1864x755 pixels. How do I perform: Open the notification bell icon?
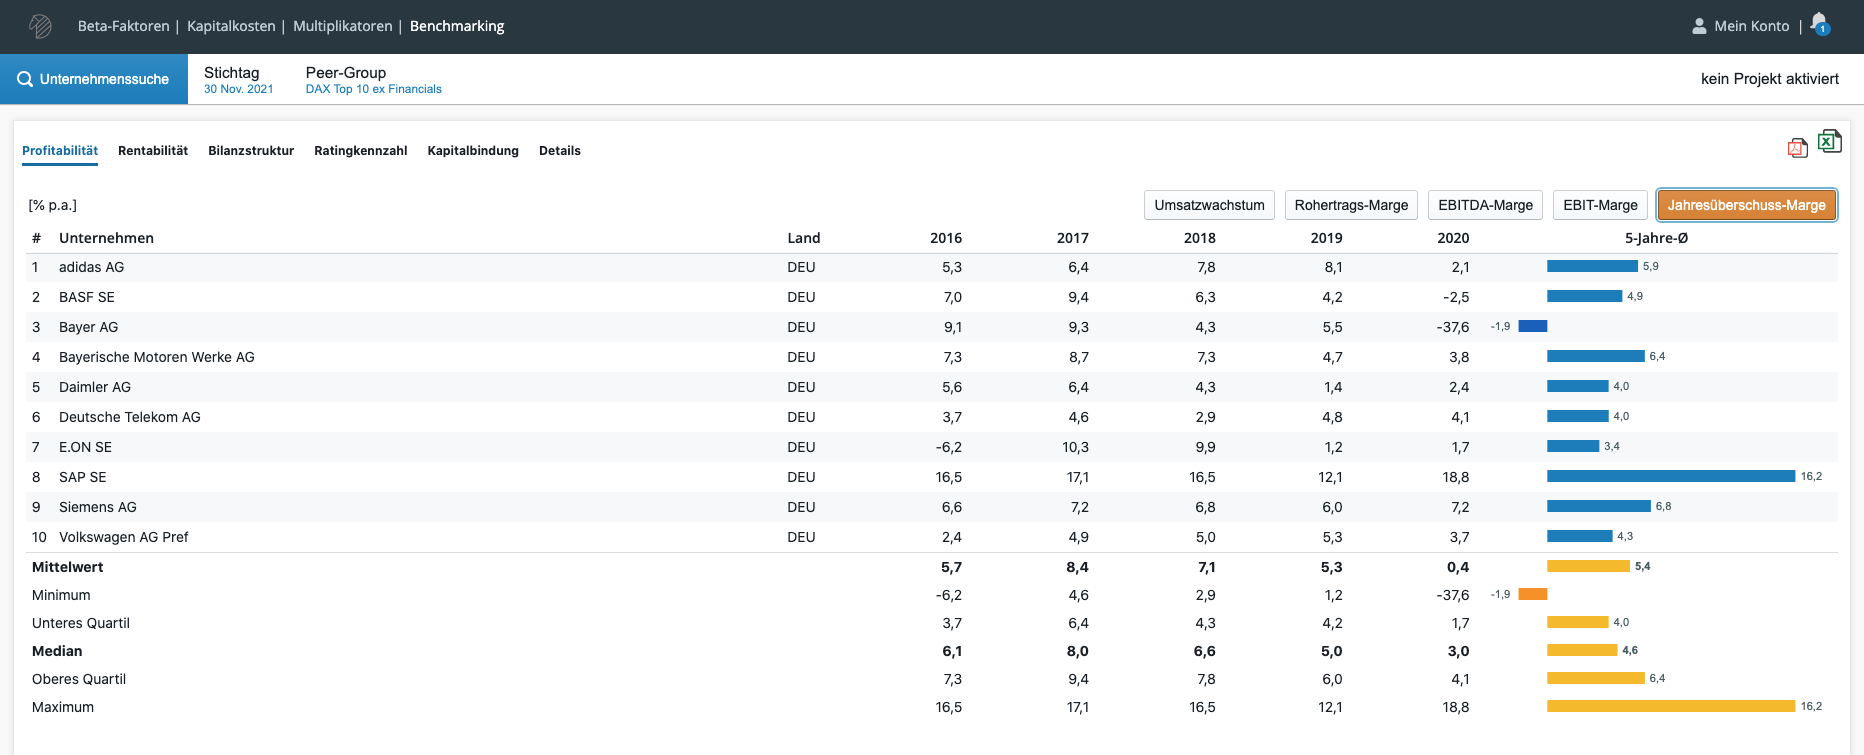click(x=1820, y=24)
